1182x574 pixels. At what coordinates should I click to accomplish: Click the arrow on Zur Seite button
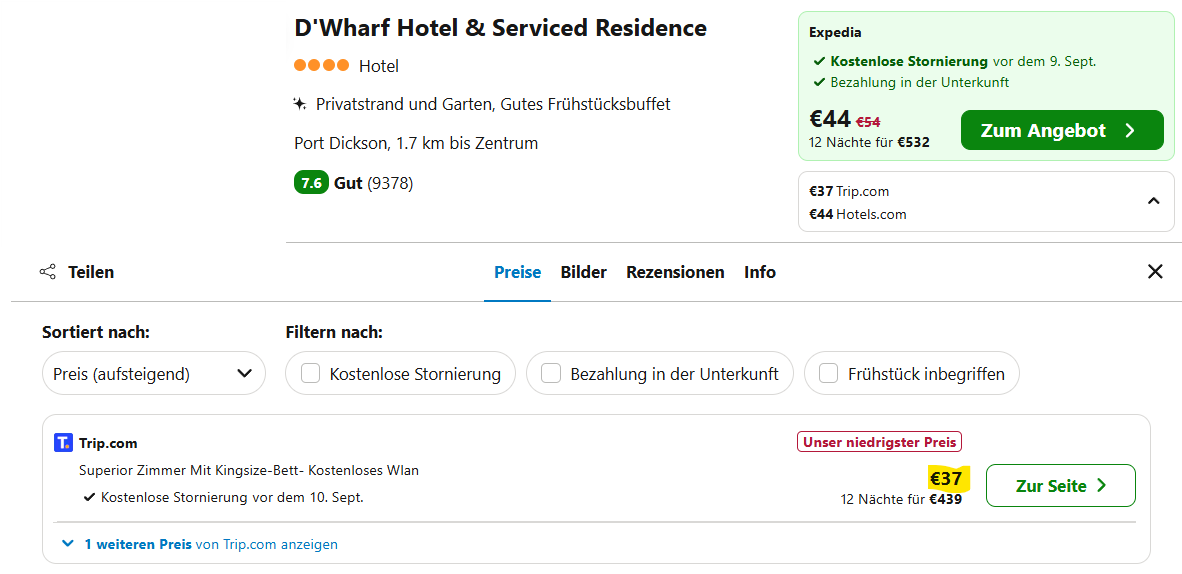(1102, 486)
